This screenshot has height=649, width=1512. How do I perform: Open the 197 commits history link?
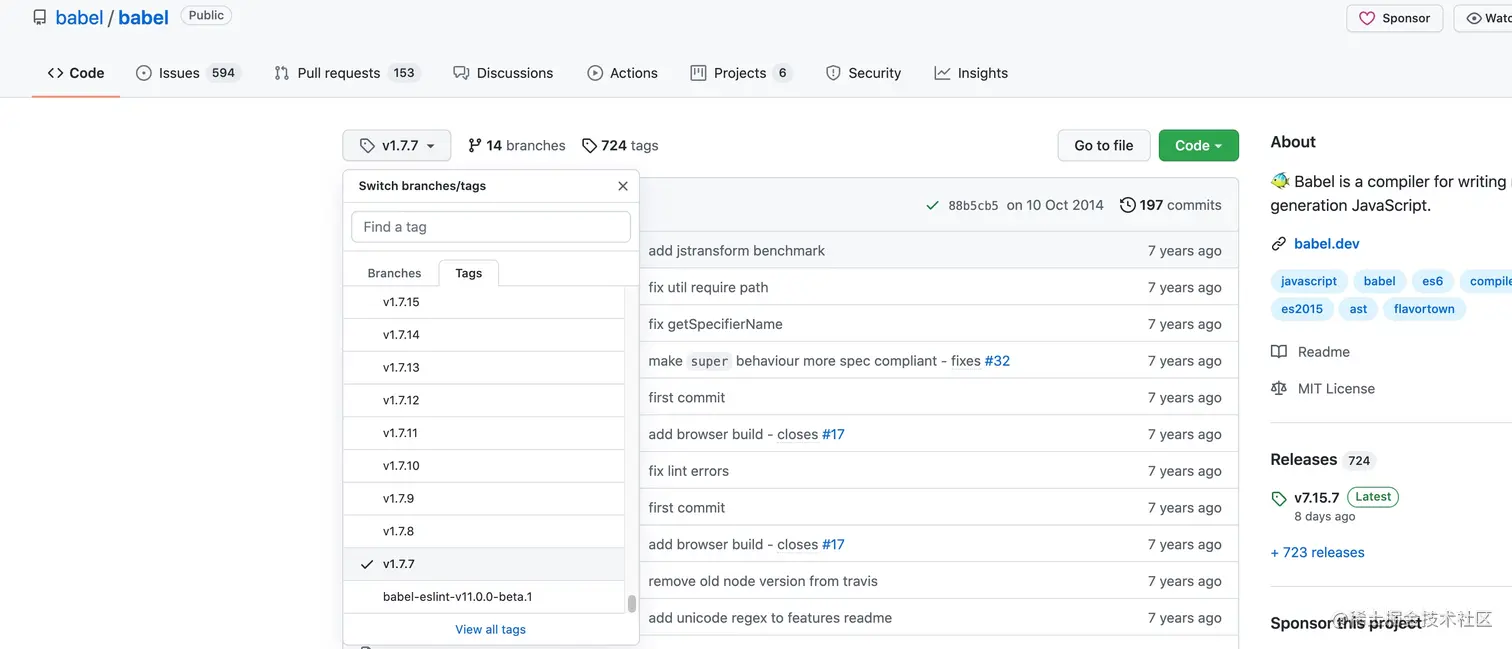click(x=1171, y=205)
